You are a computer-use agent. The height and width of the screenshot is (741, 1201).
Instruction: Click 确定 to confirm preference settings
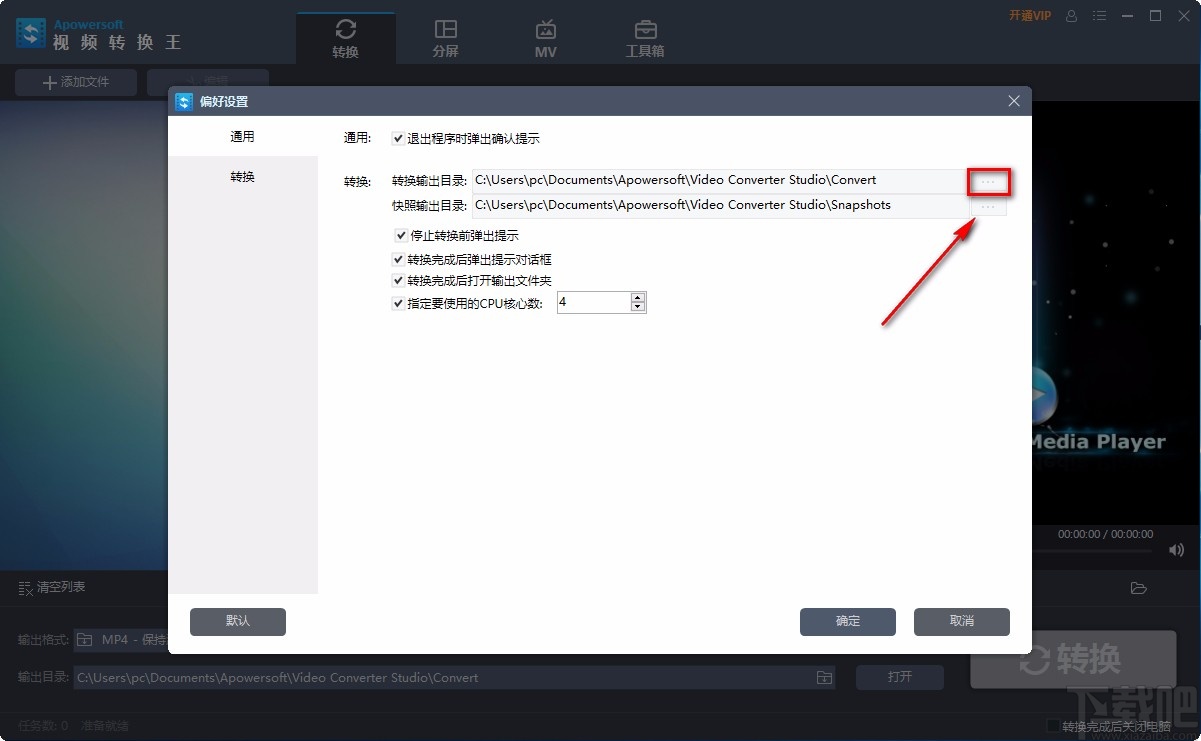click(847, 621)
